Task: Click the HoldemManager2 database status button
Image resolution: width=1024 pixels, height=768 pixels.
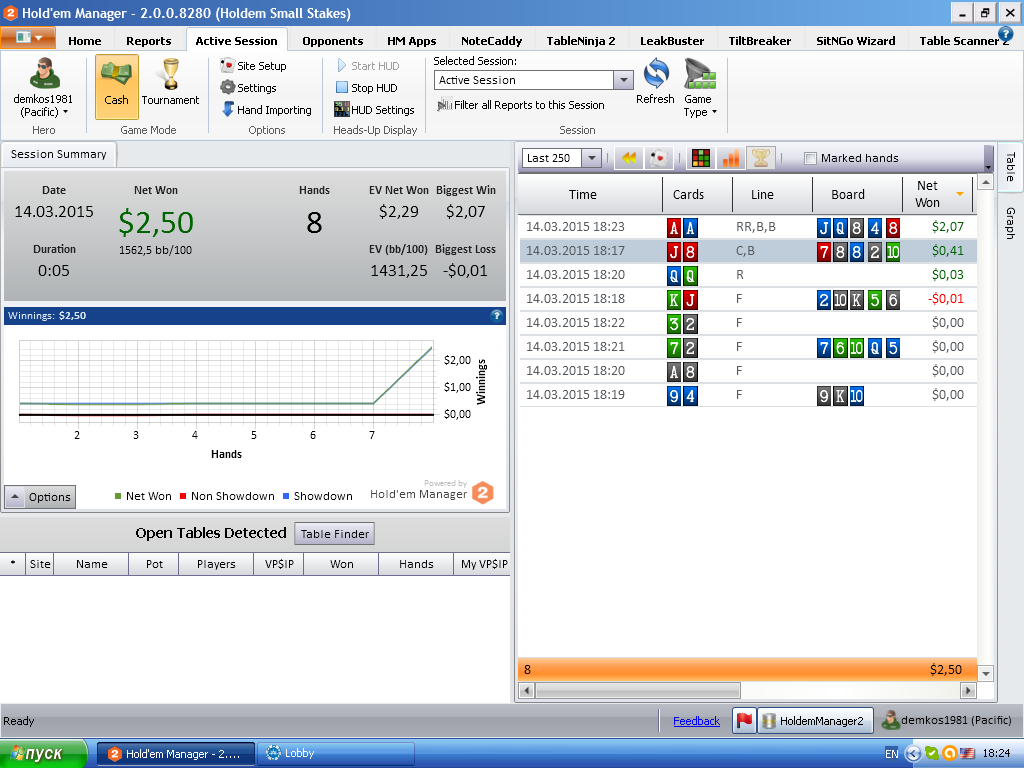Action: 815,720
